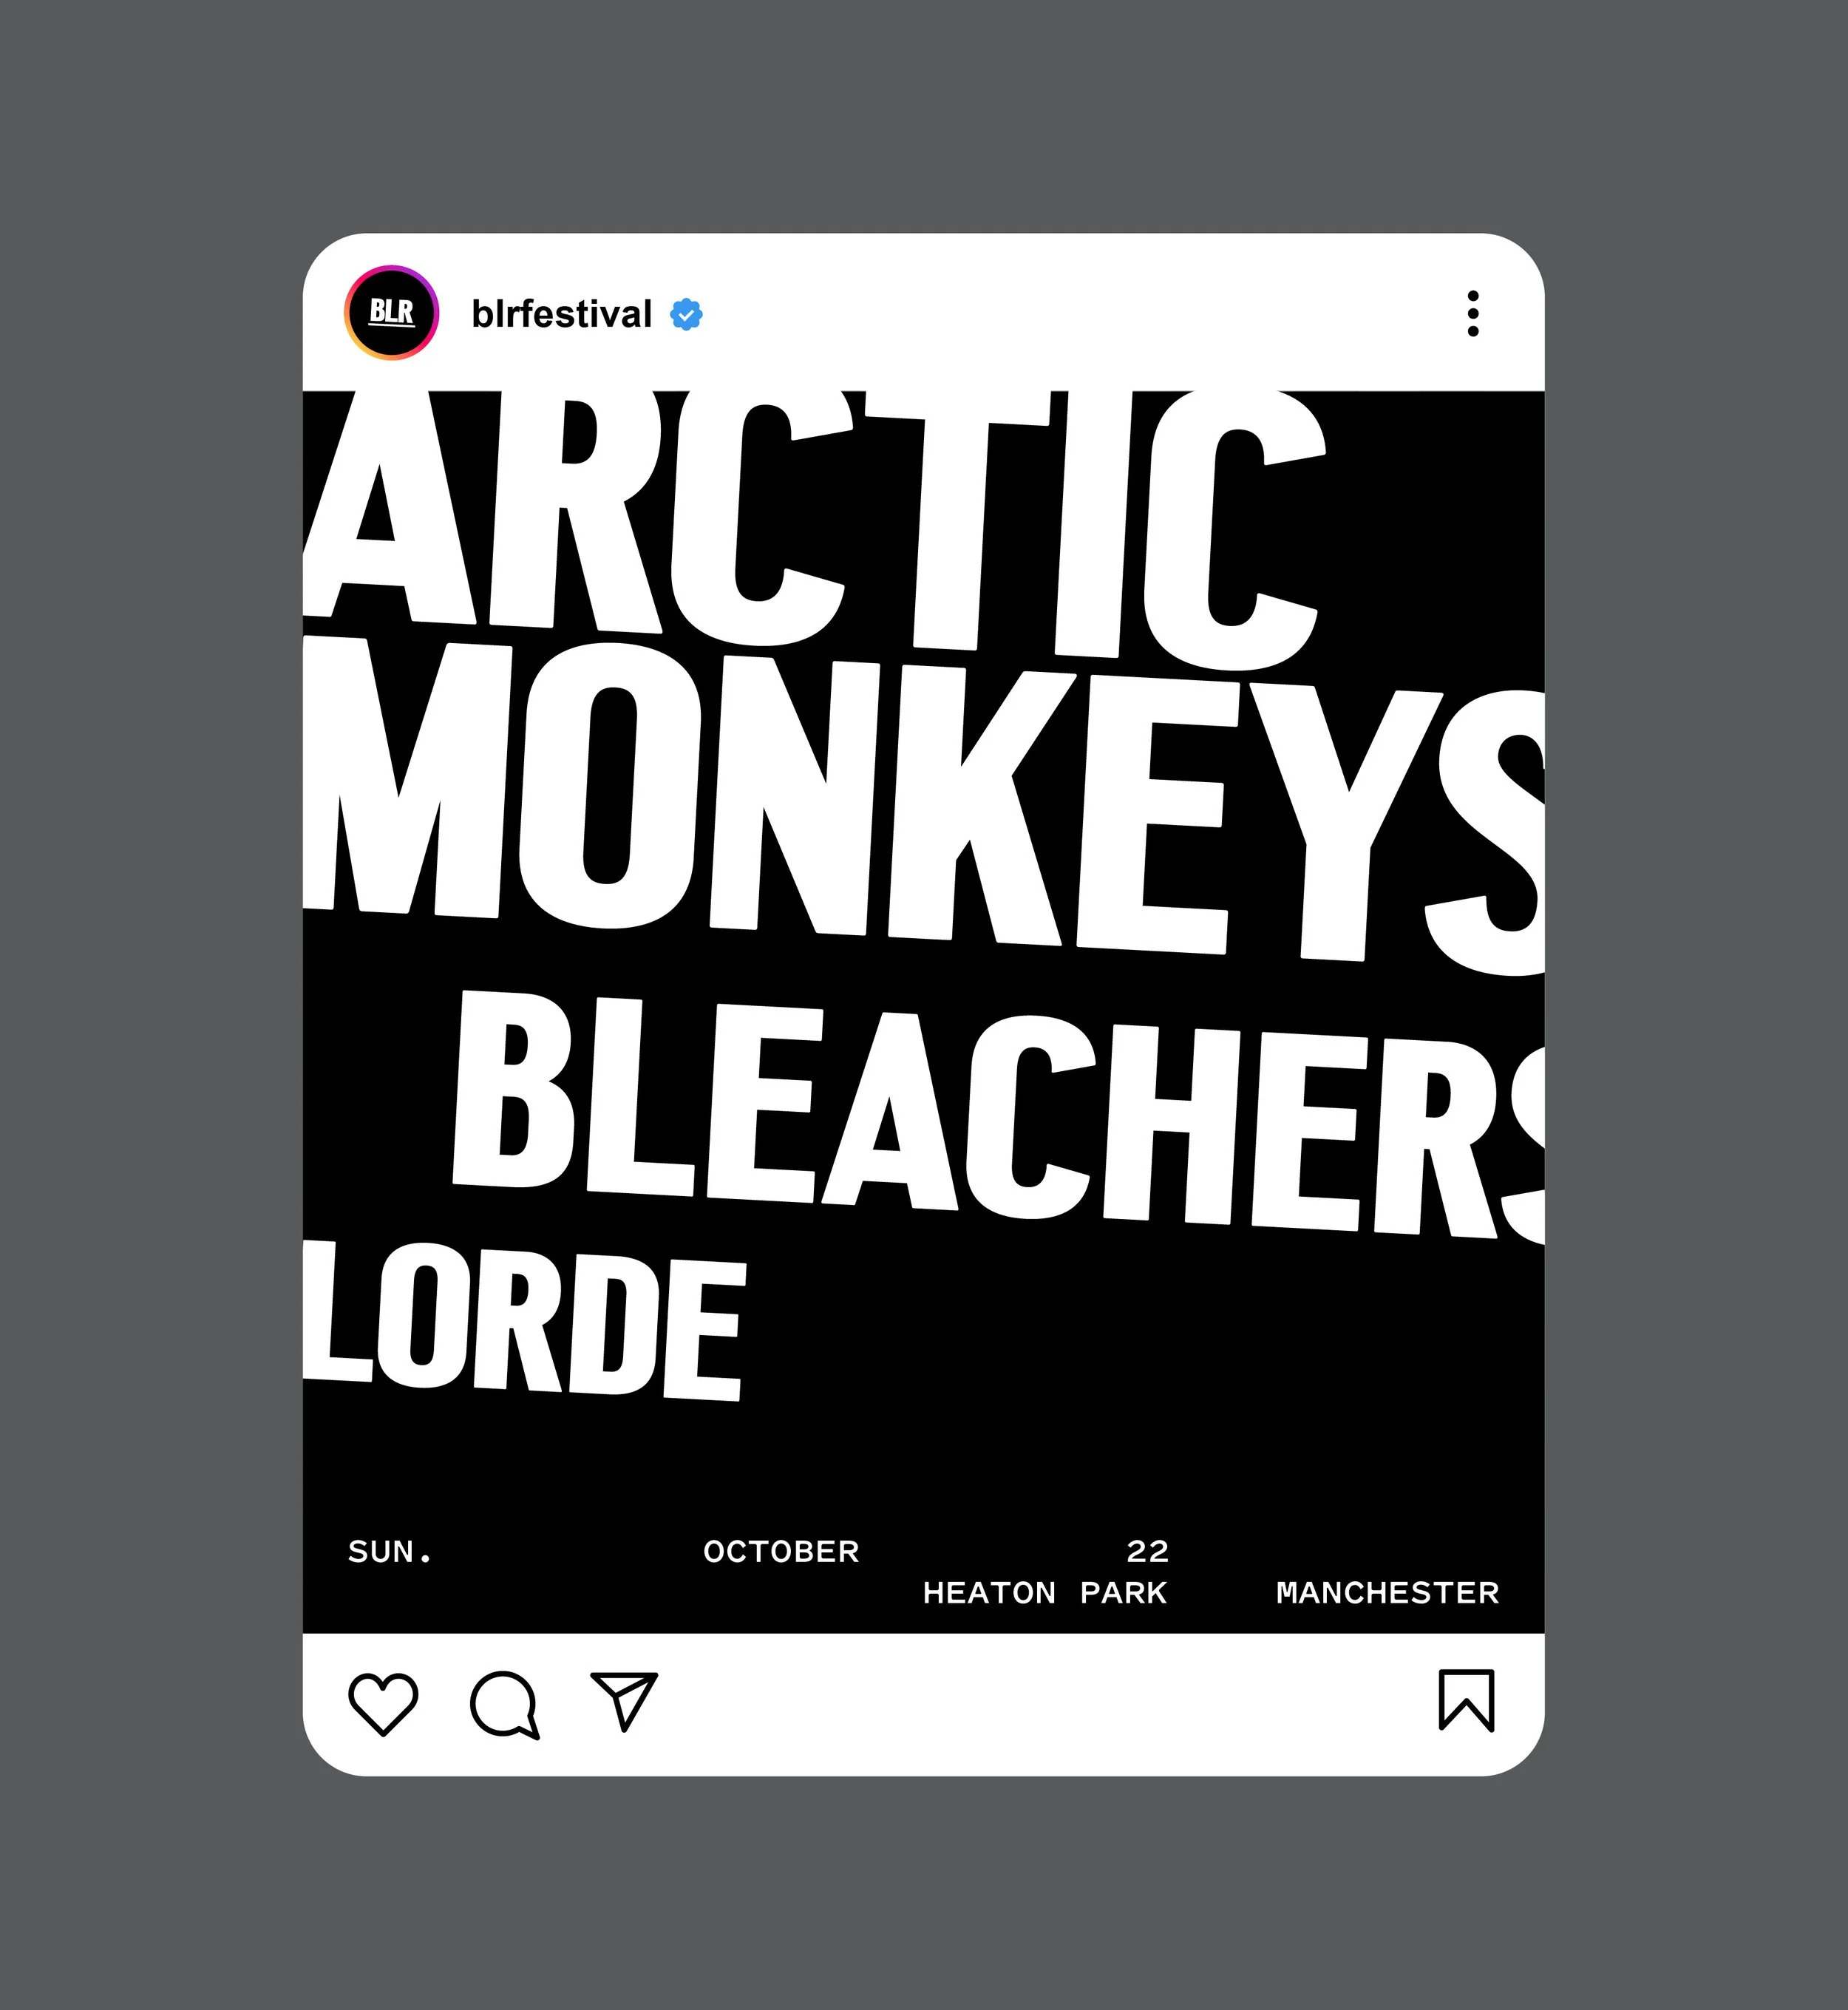Click the SUN. day label
The image size is (1848, 2010).
390,1551
